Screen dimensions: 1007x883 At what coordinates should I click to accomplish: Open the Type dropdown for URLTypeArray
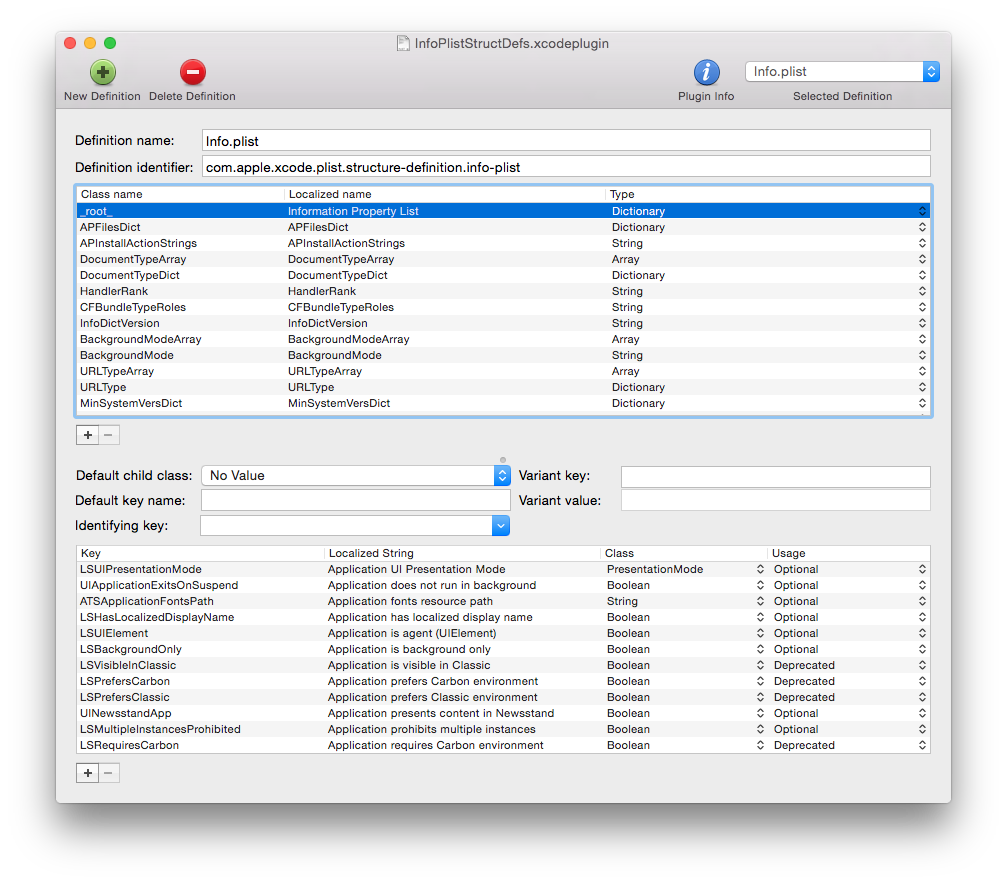click(x=921, y=371)
